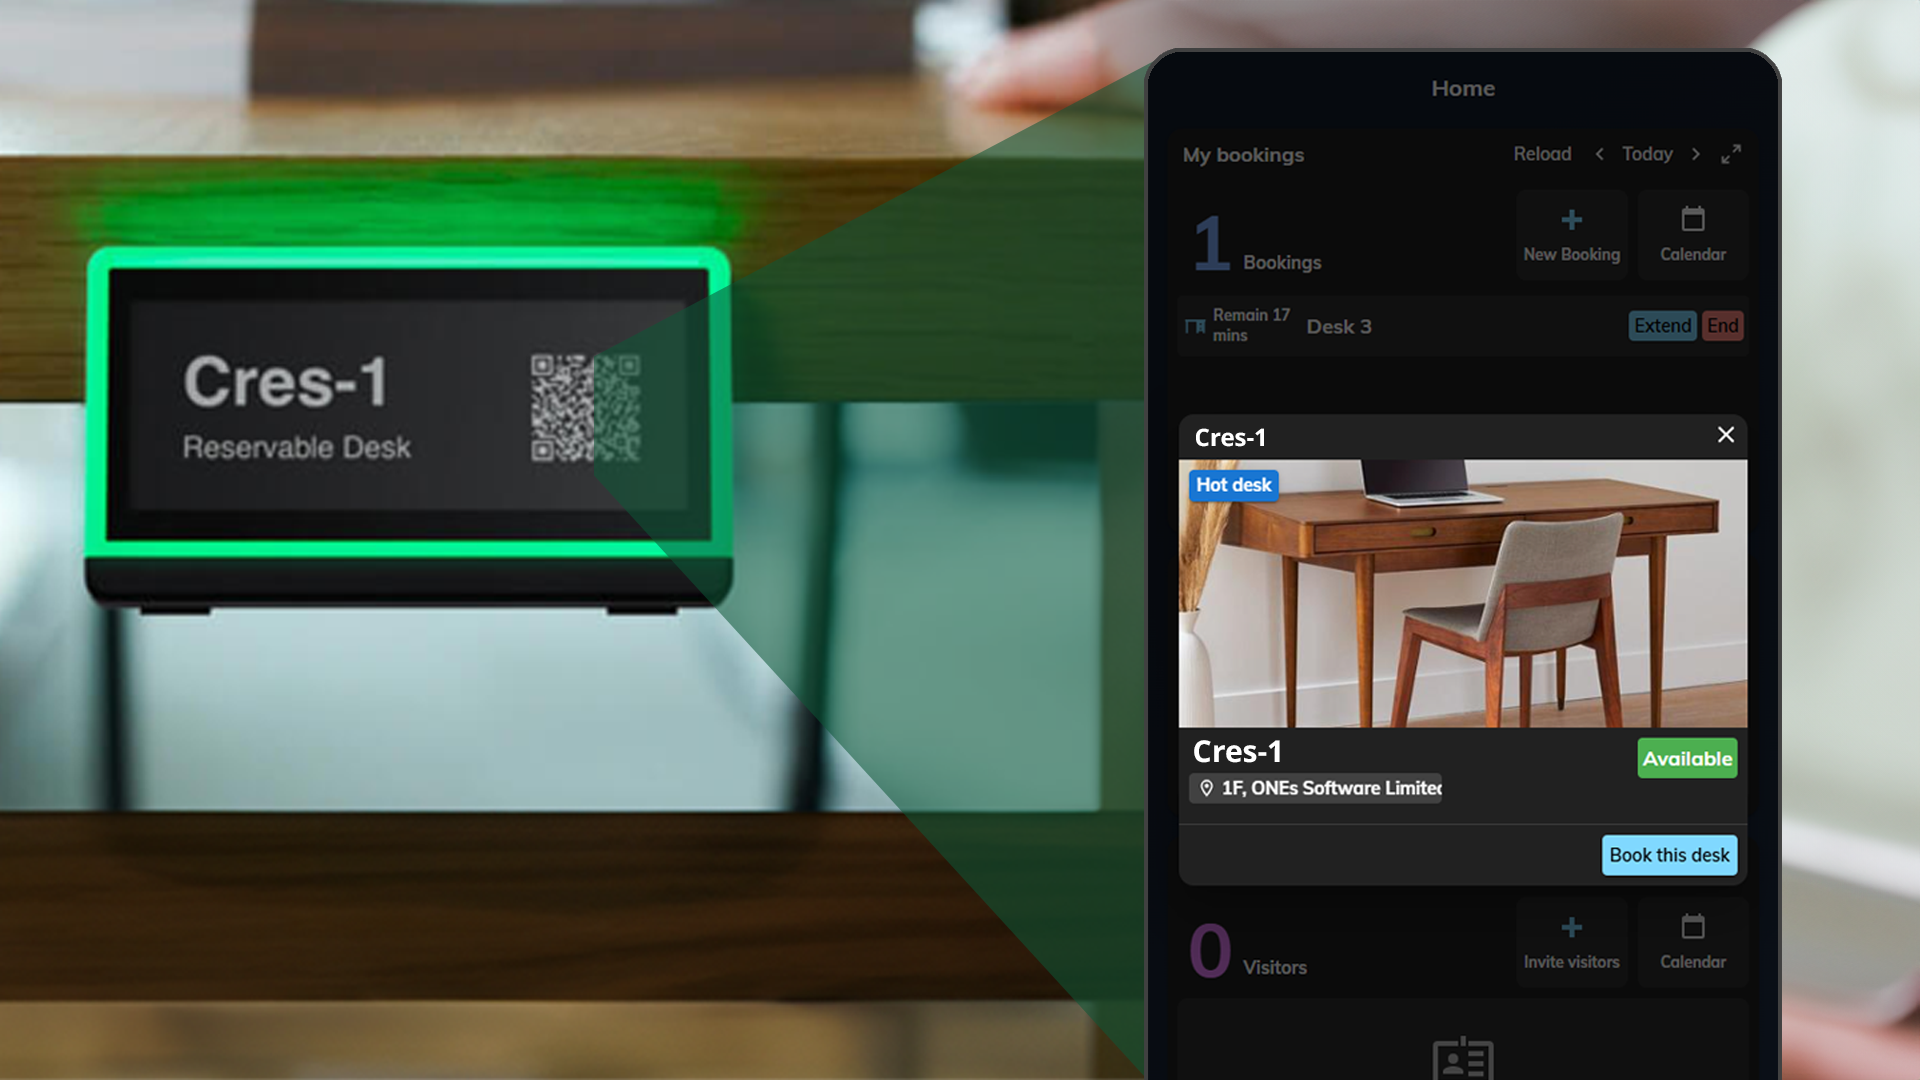The width and height of the screenshot is (1920, 1080).
Task: Select the Home tab at the top
Action: [1463, 88]
